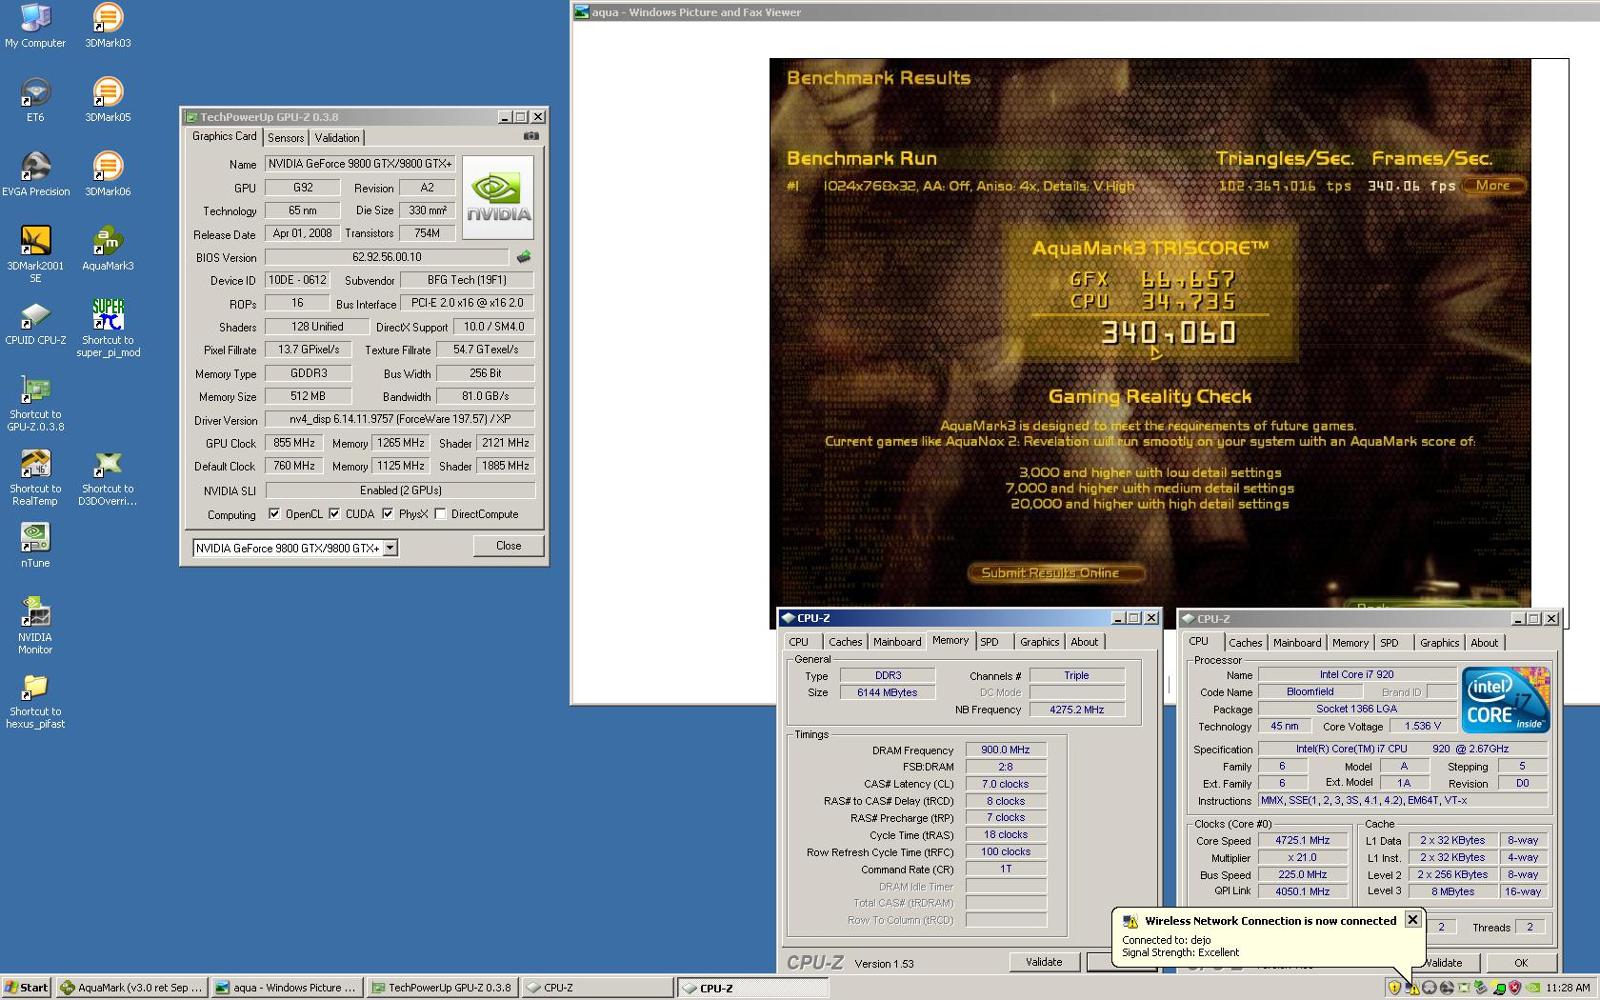Click Core Voltage 1.536 V value
The image size is (1600, 1000).
point(1422,726)
